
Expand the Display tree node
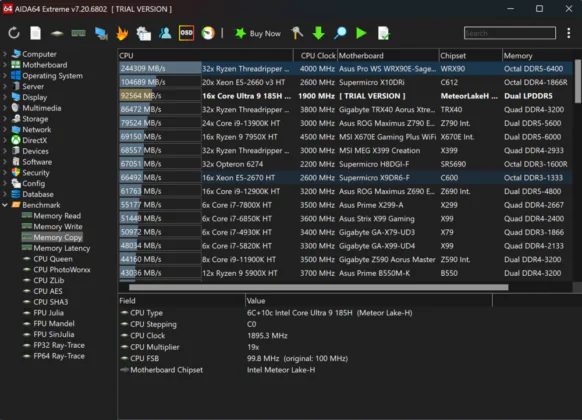5,97
